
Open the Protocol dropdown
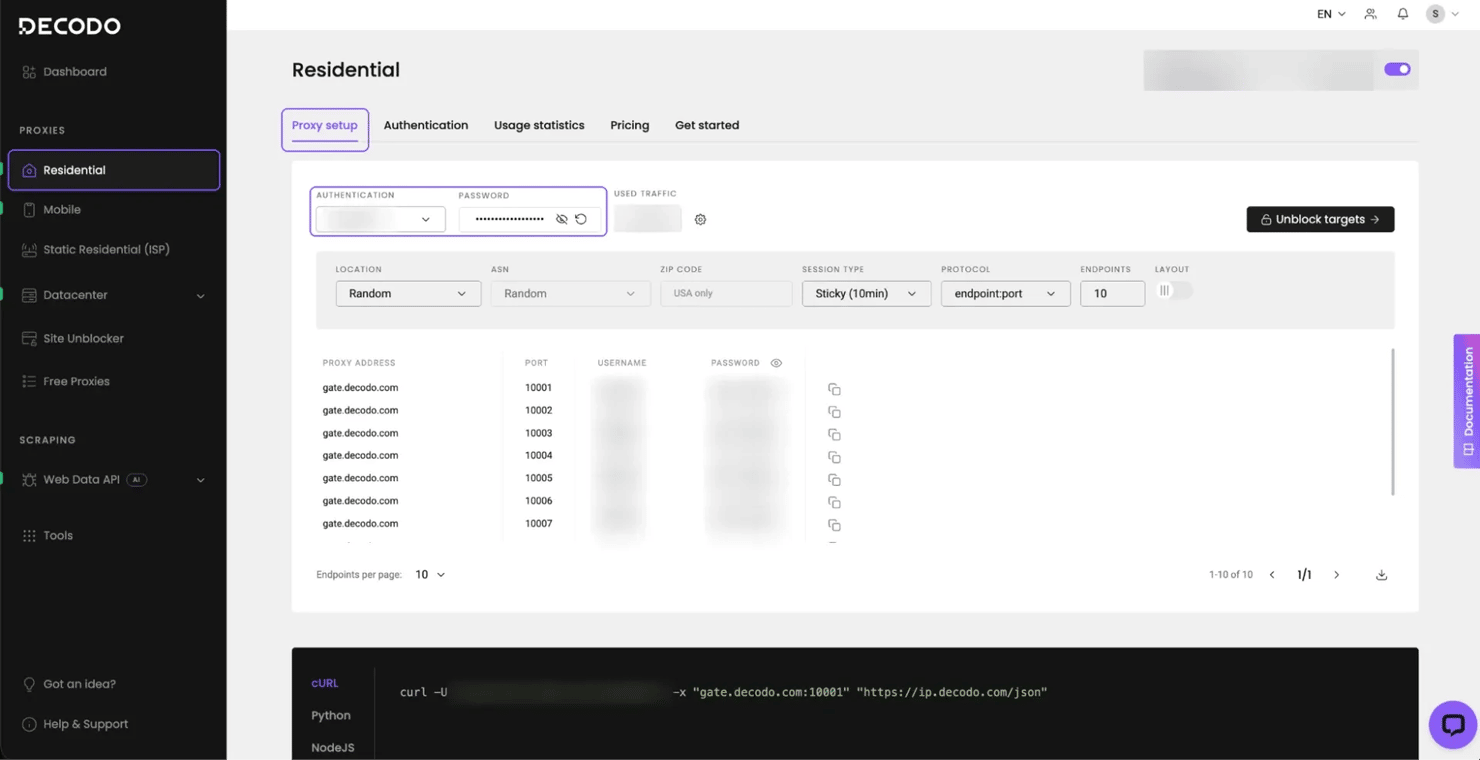pyautogui.click(x=1005, y=293)
